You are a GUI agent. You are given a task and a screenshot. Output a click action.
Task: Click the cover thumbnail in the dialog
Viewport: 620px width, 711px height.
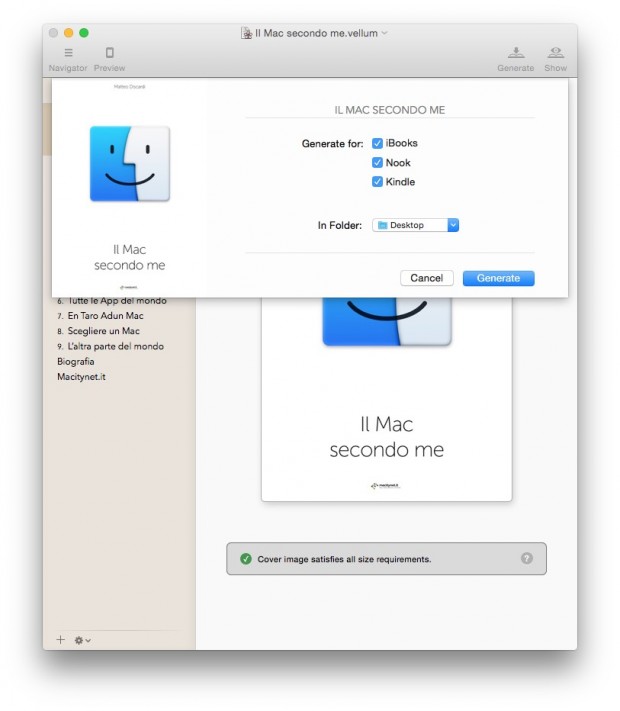pyautogui.click(x=129, y=186)
